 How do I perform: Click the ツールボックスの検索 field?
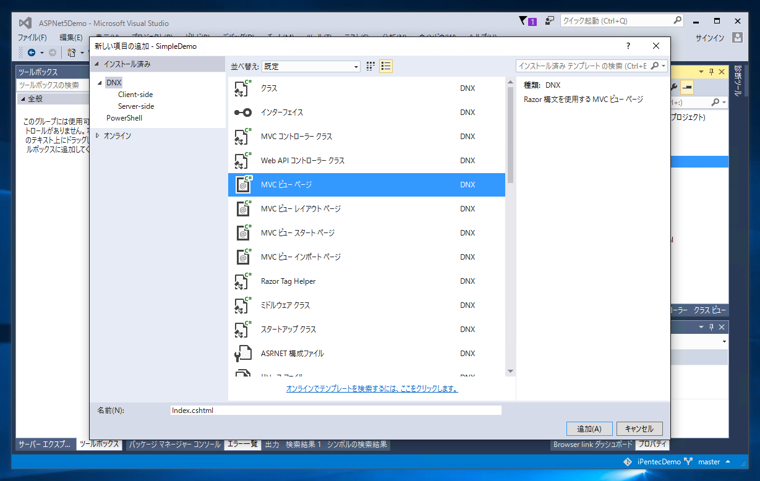(x=53, y=85)
